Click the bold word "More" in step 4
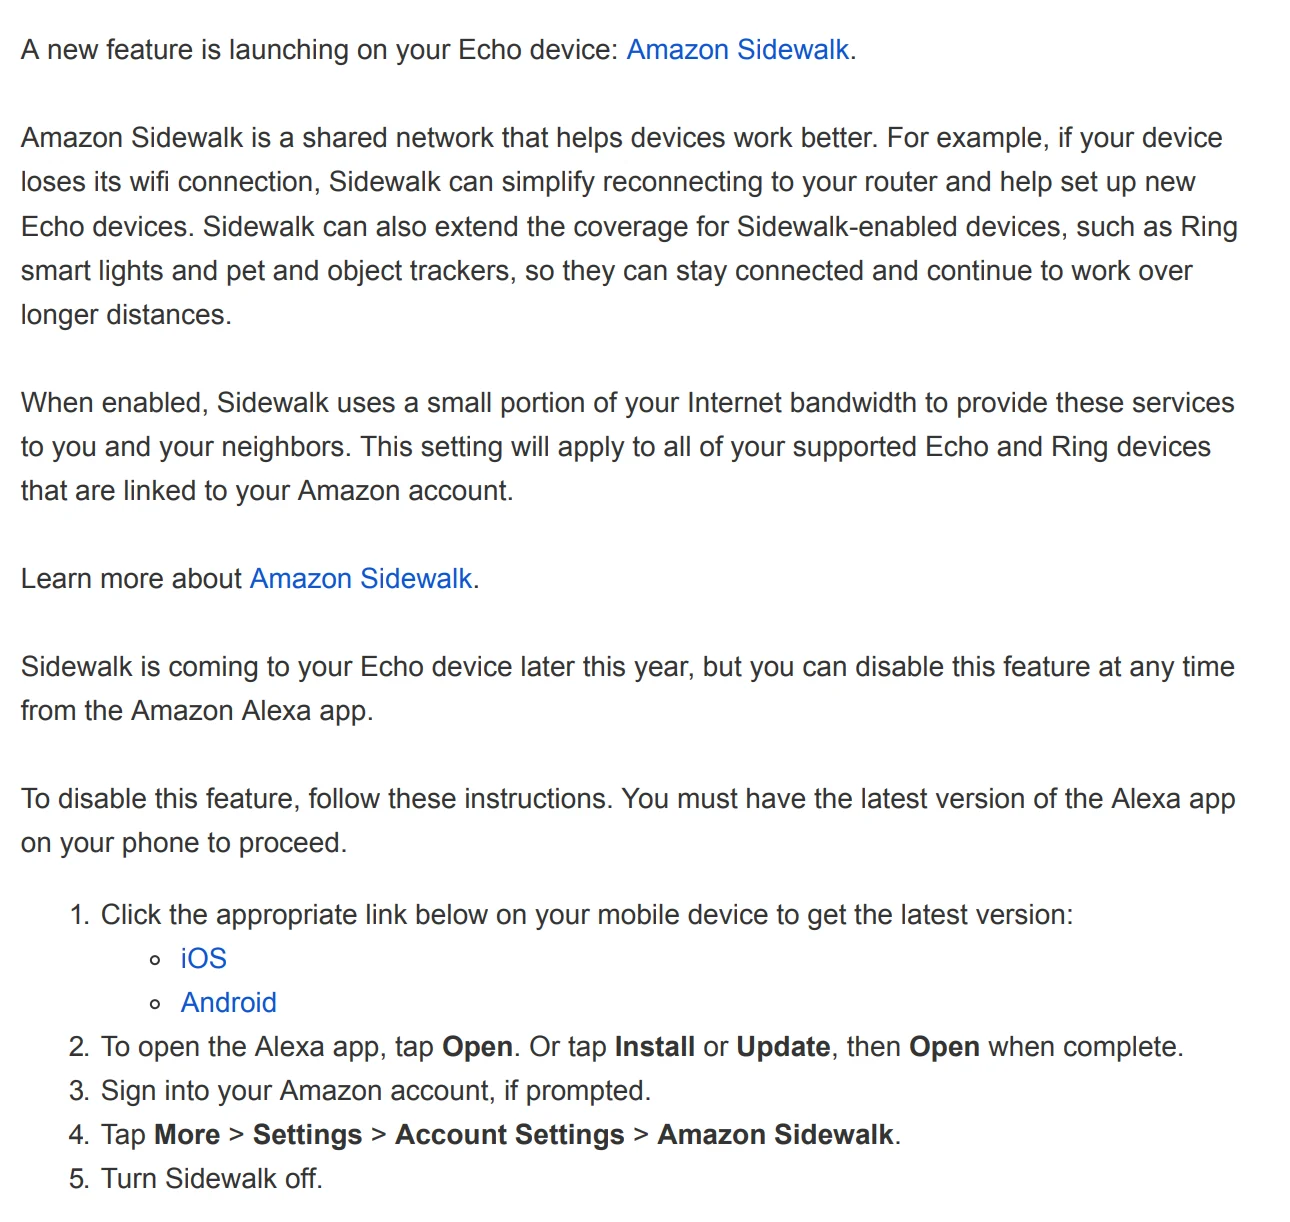1290x1222 pixels. [x=187, y=1135]
